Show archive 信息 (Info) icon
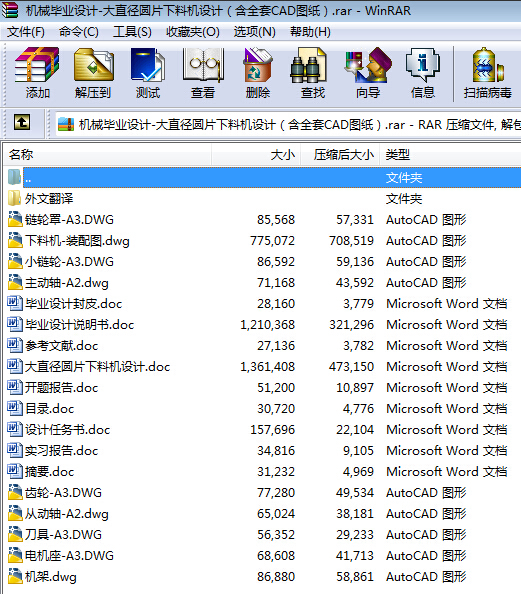This screenshot has height=594, width=521. click(422, 64)
